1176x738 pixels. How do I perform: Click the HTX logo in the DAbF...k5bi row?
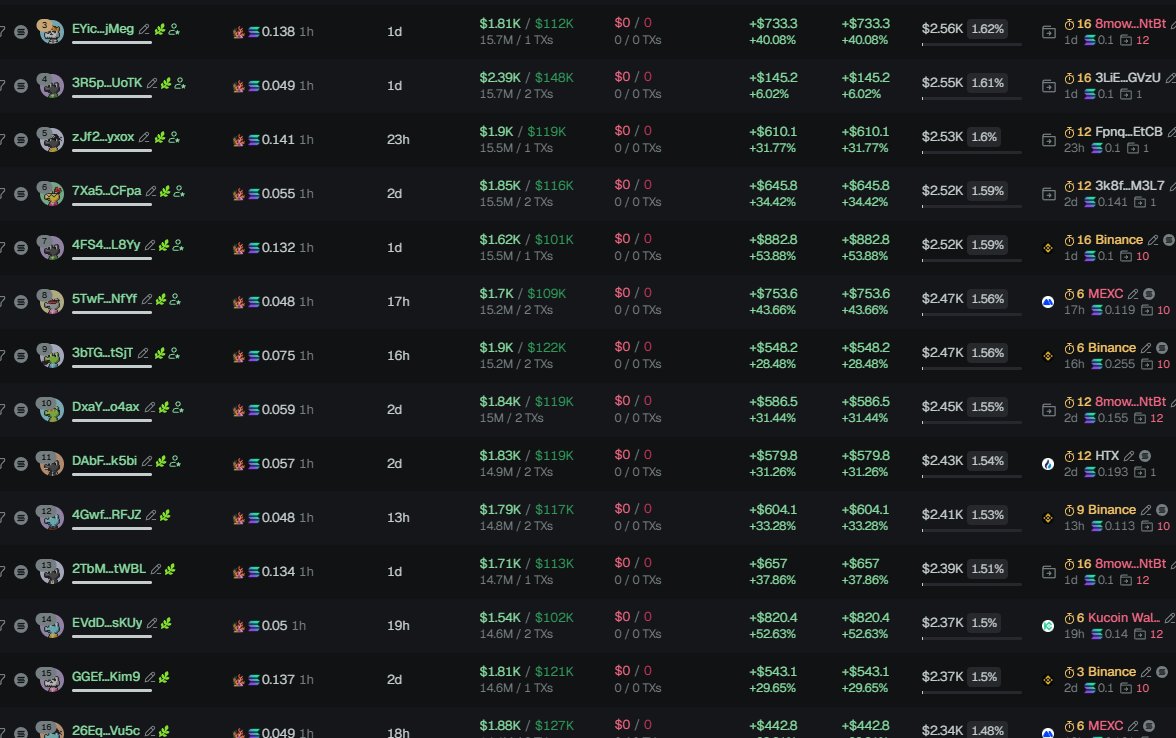[x=1048, y=464]
